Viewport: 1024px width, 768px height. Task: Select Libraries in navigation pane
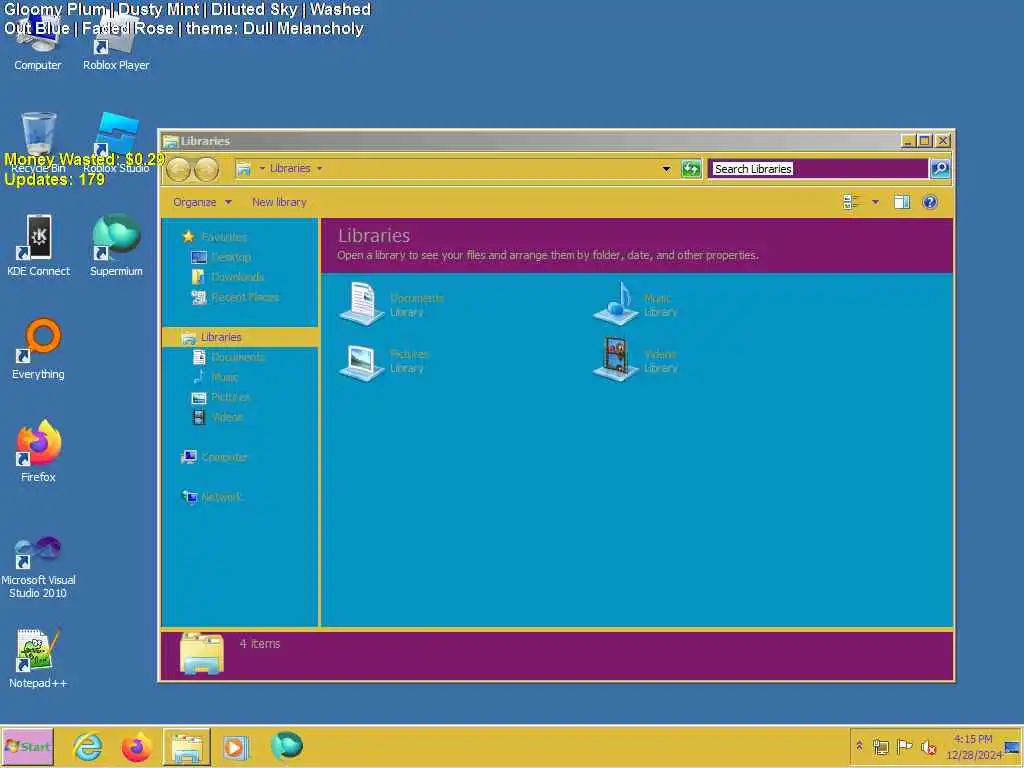[x=240, y=337]
